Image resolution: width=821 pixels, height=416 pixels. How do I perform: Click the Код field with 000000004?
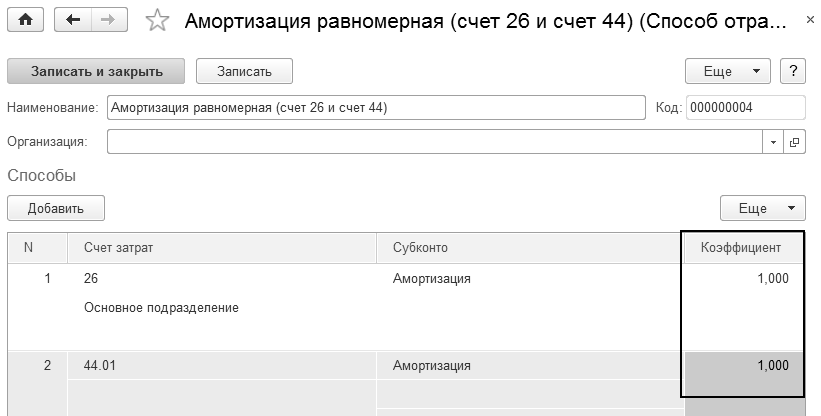coord(745,107)
